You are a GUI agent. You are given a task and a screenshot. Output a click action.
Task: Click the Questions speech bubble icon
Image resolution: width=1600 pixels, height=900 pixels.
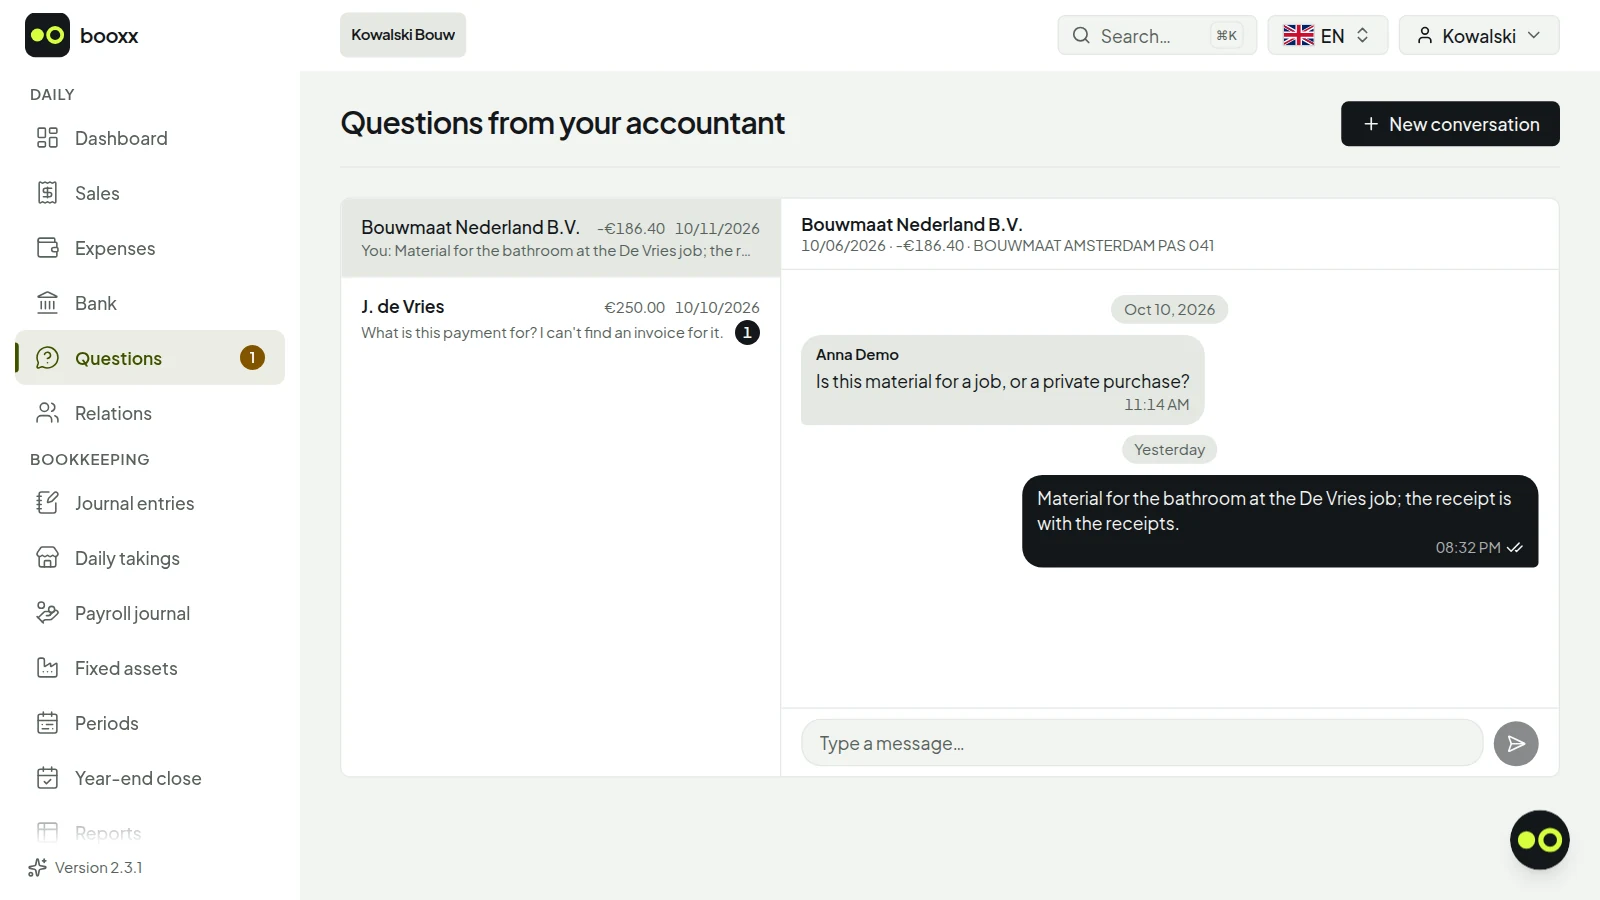click(x=47, y=358)
